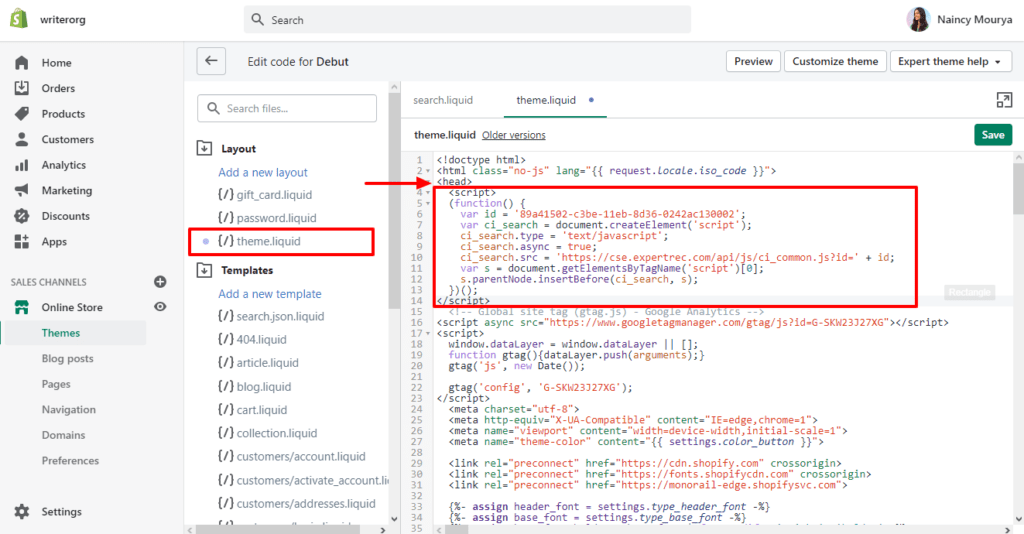Switch to the search.liquid tab
Viewport: 1024px width, 534px height.
click(443, 100)
